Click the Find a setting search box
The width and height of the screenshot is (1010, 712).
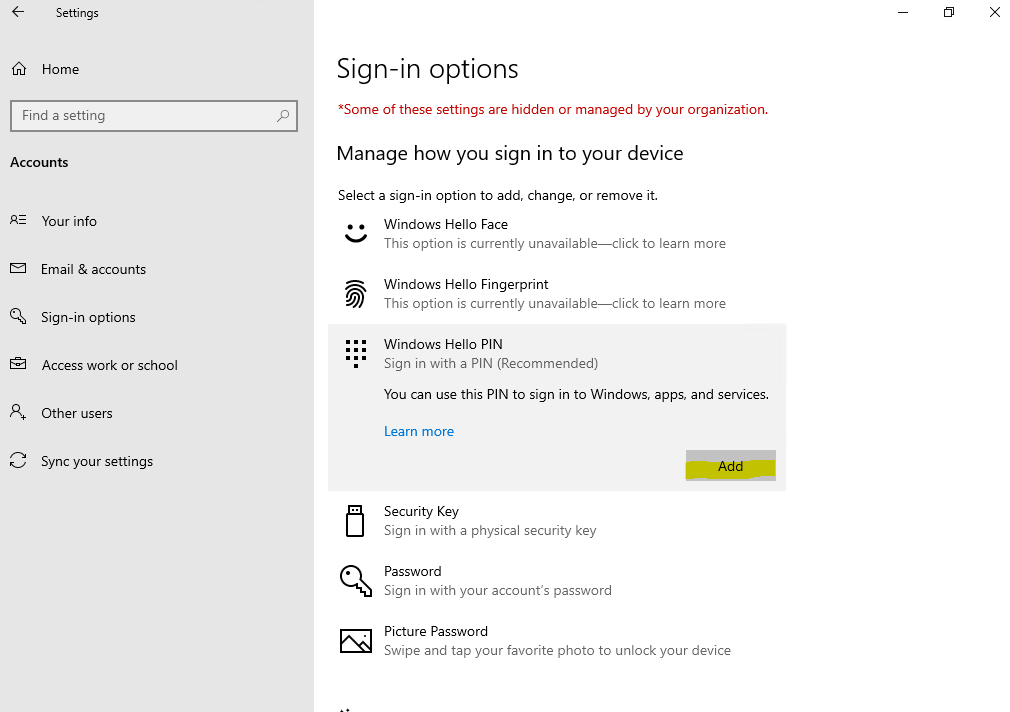[154, 116]
